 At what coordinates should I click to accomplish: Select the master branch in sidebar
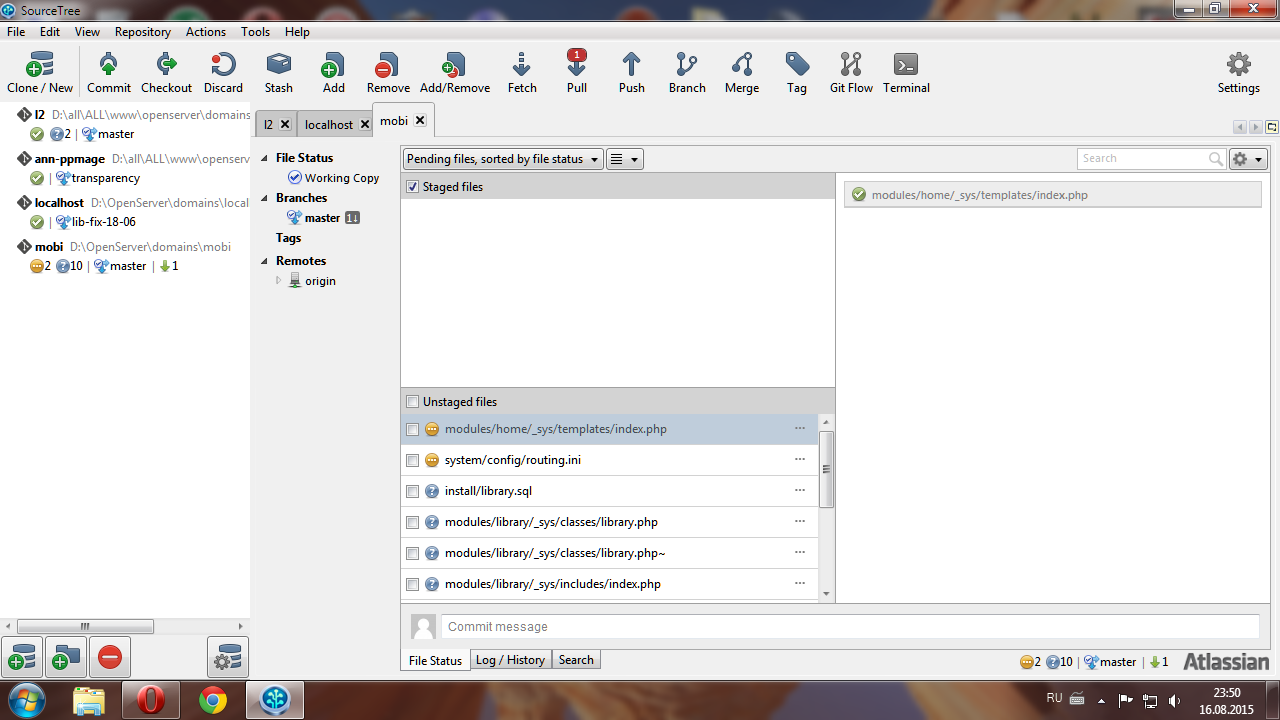click(x=322, y=218)
